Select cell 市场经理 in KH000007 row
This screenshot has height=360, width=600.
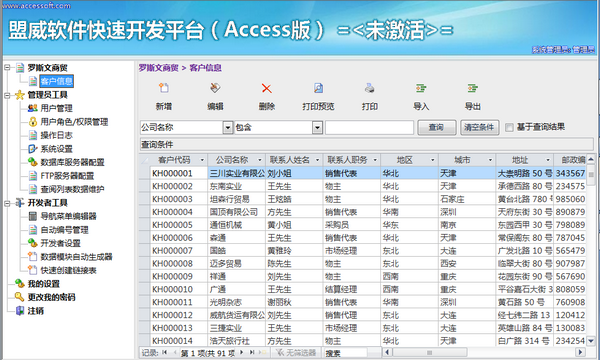pyautogui.click(x=352, y=251)
